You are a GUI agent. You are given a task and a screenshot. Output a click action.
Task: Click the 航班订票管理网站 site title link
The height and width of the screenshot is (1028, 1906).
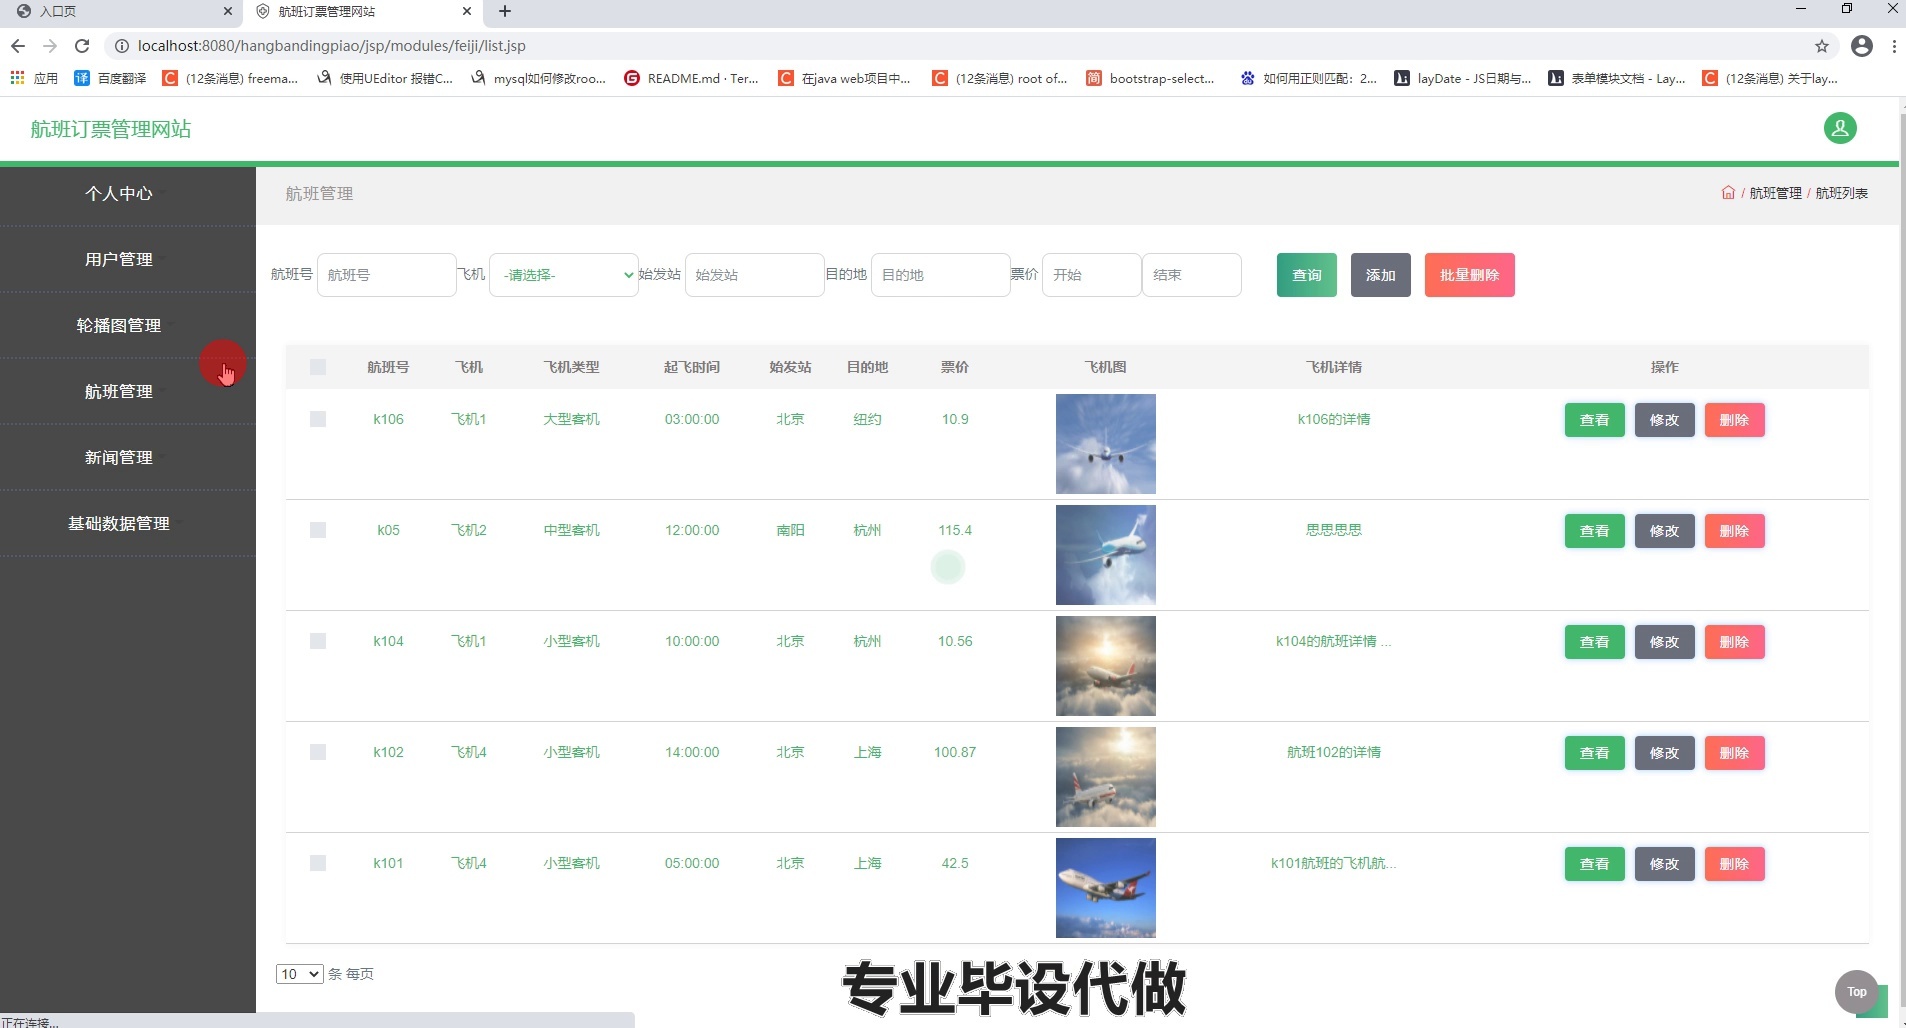tap(111, 129)
